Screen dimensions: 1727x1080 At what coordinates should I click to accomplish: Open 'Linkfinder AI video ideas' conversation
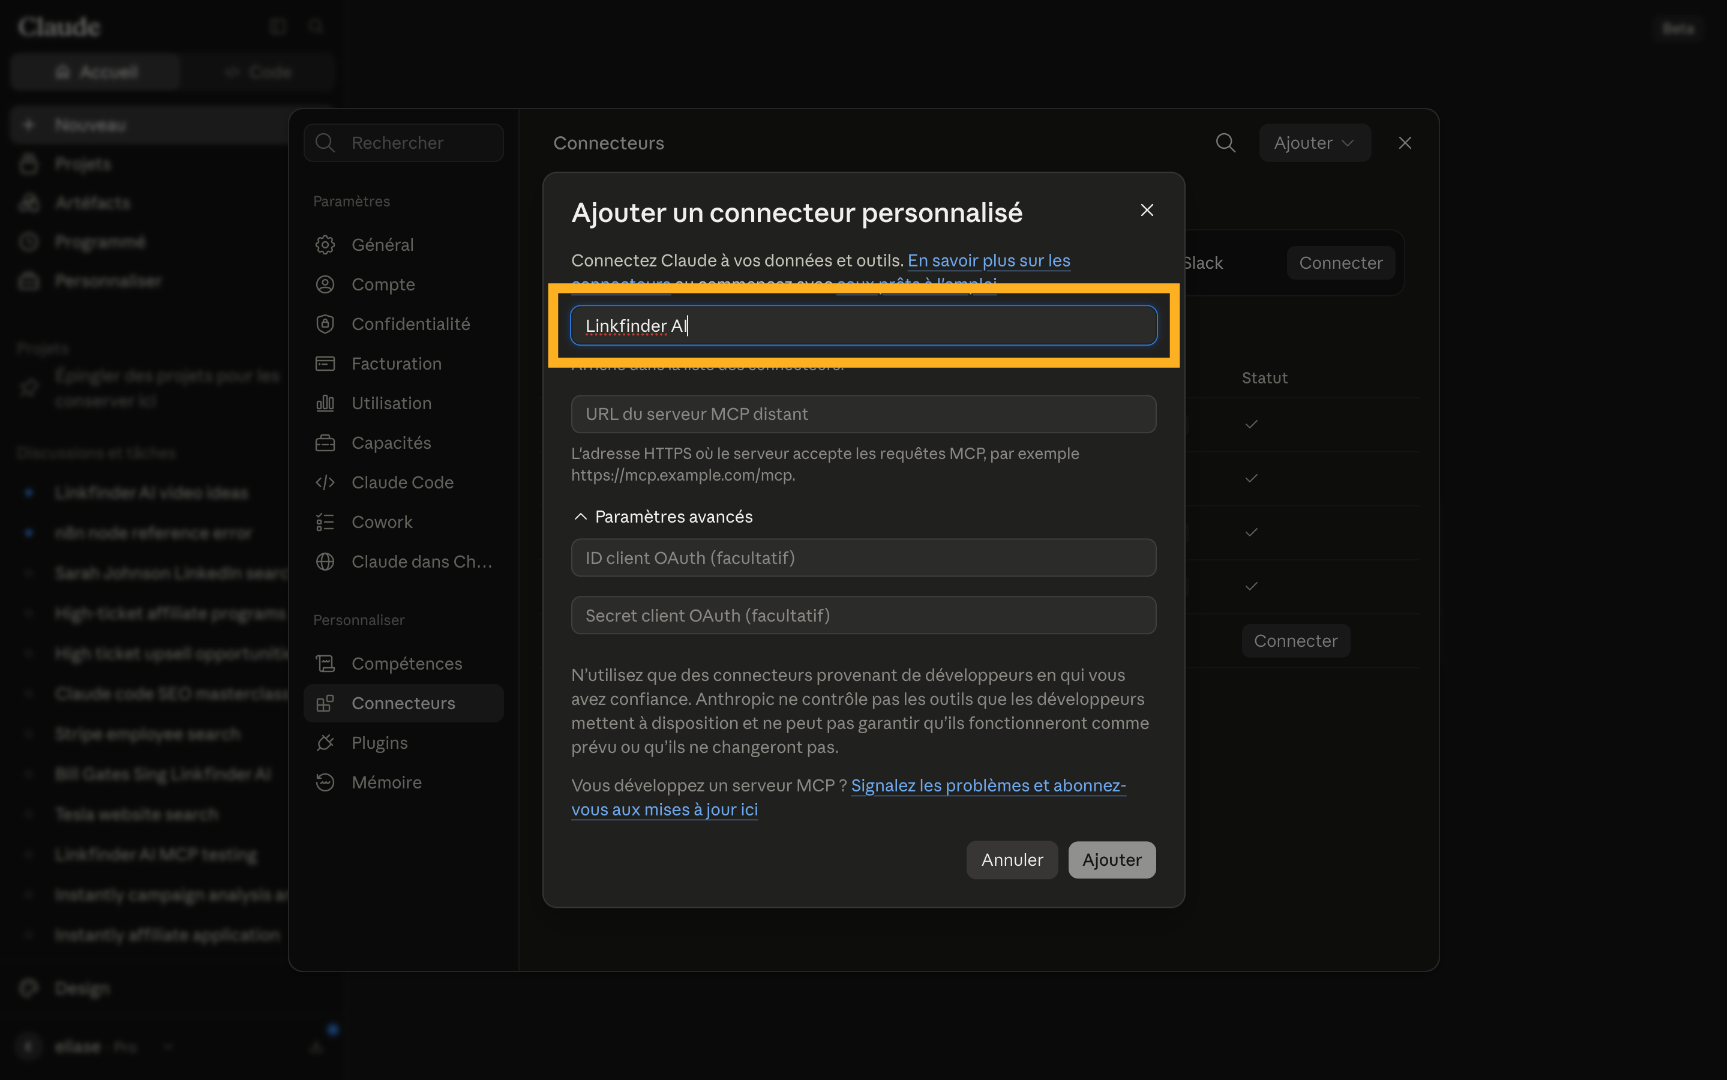(151, 493)
